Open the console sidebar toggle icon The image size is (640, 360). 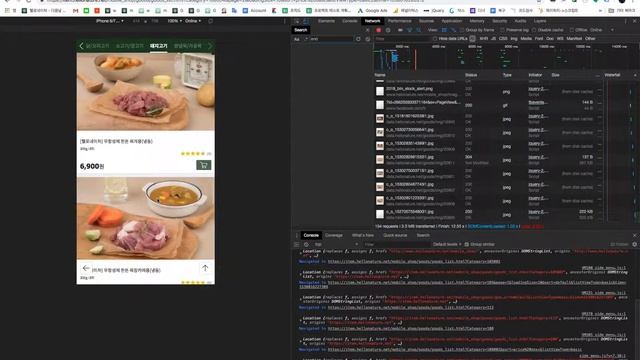296,244
